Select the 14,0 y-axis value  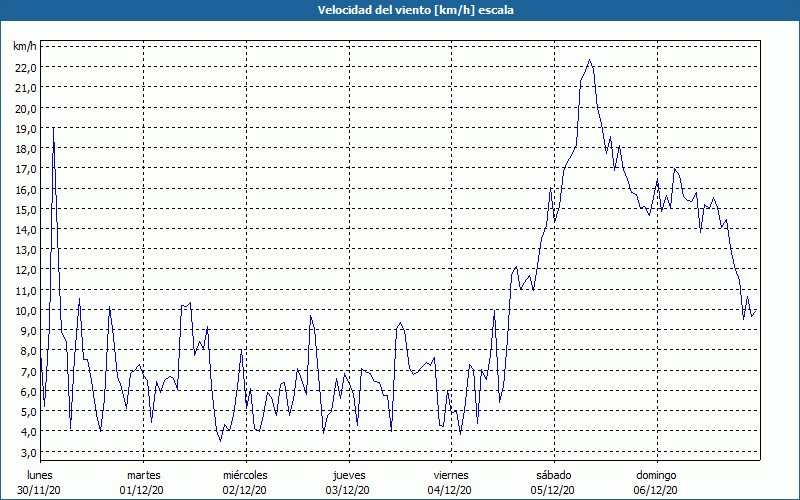point(27,230)
